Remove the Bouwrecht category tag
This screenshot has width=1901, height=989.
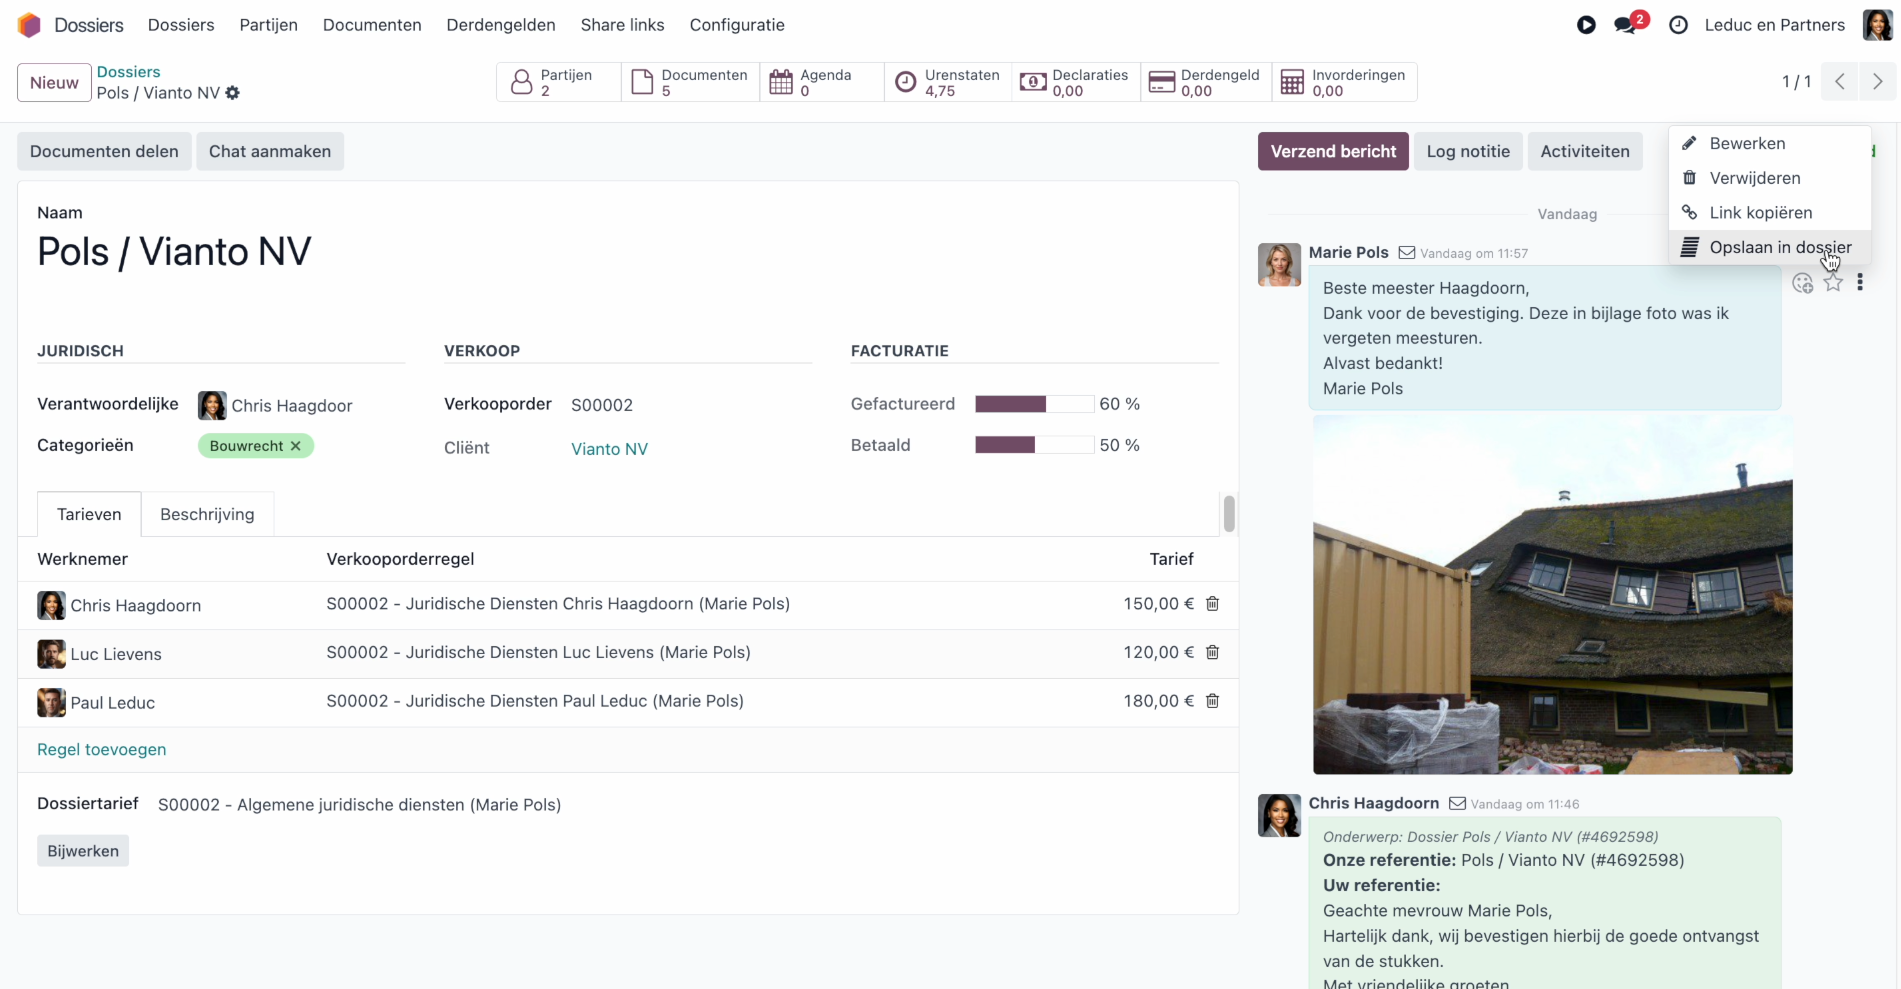coord(296,446)
